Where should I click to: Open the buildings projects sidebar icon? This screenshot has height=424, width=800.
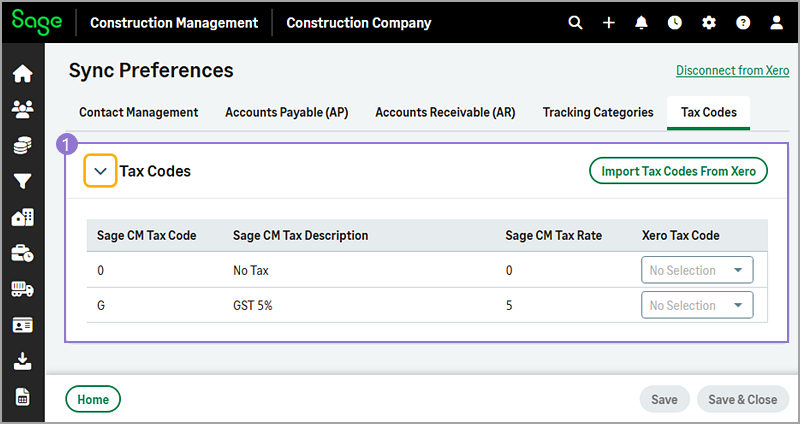click(x=22, y=217)
